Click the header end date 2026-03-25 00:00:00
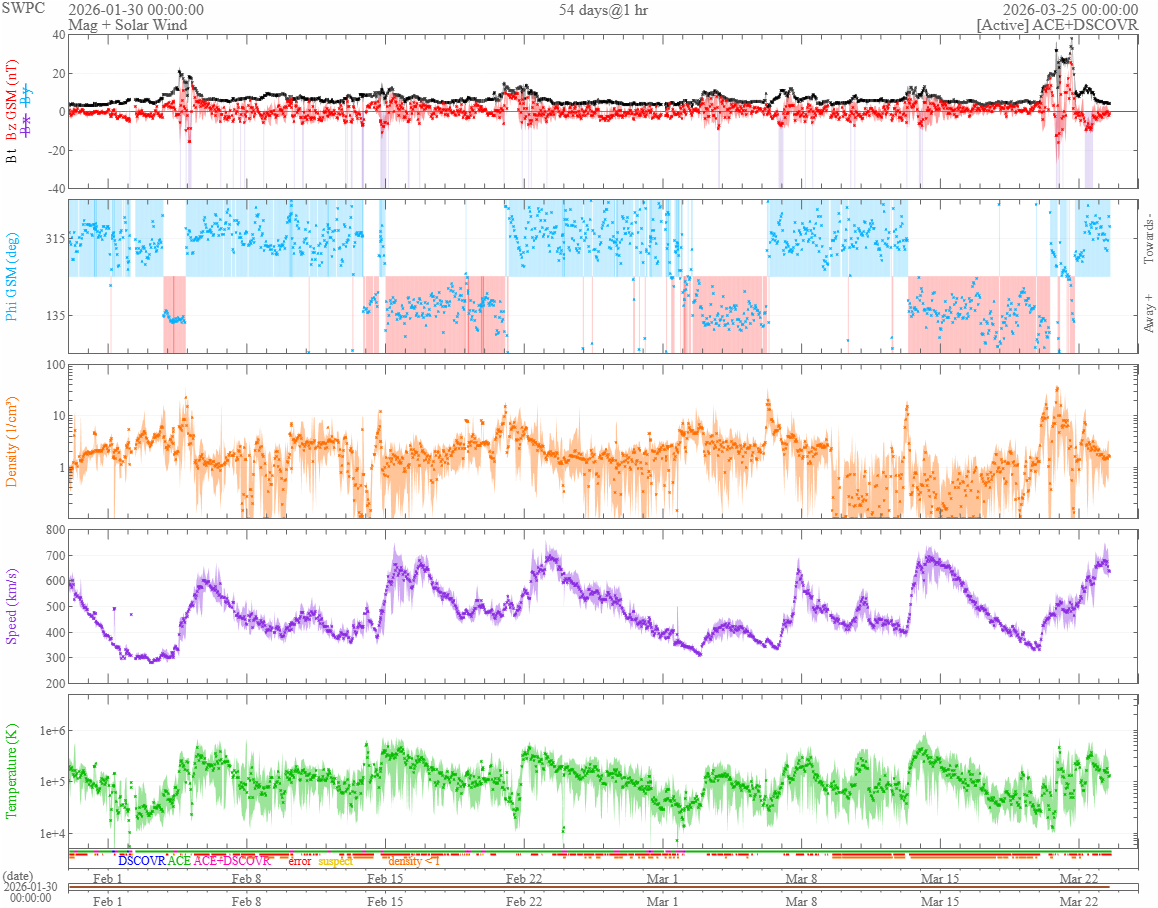 pyautogui.click(x=1070, y=10)
